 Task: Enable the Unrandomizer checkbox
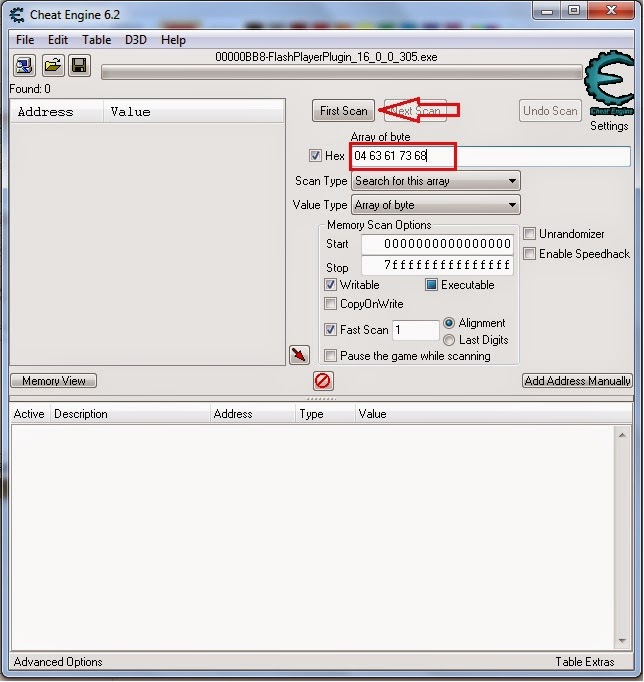pyautogui.click(x=529, y=234)
